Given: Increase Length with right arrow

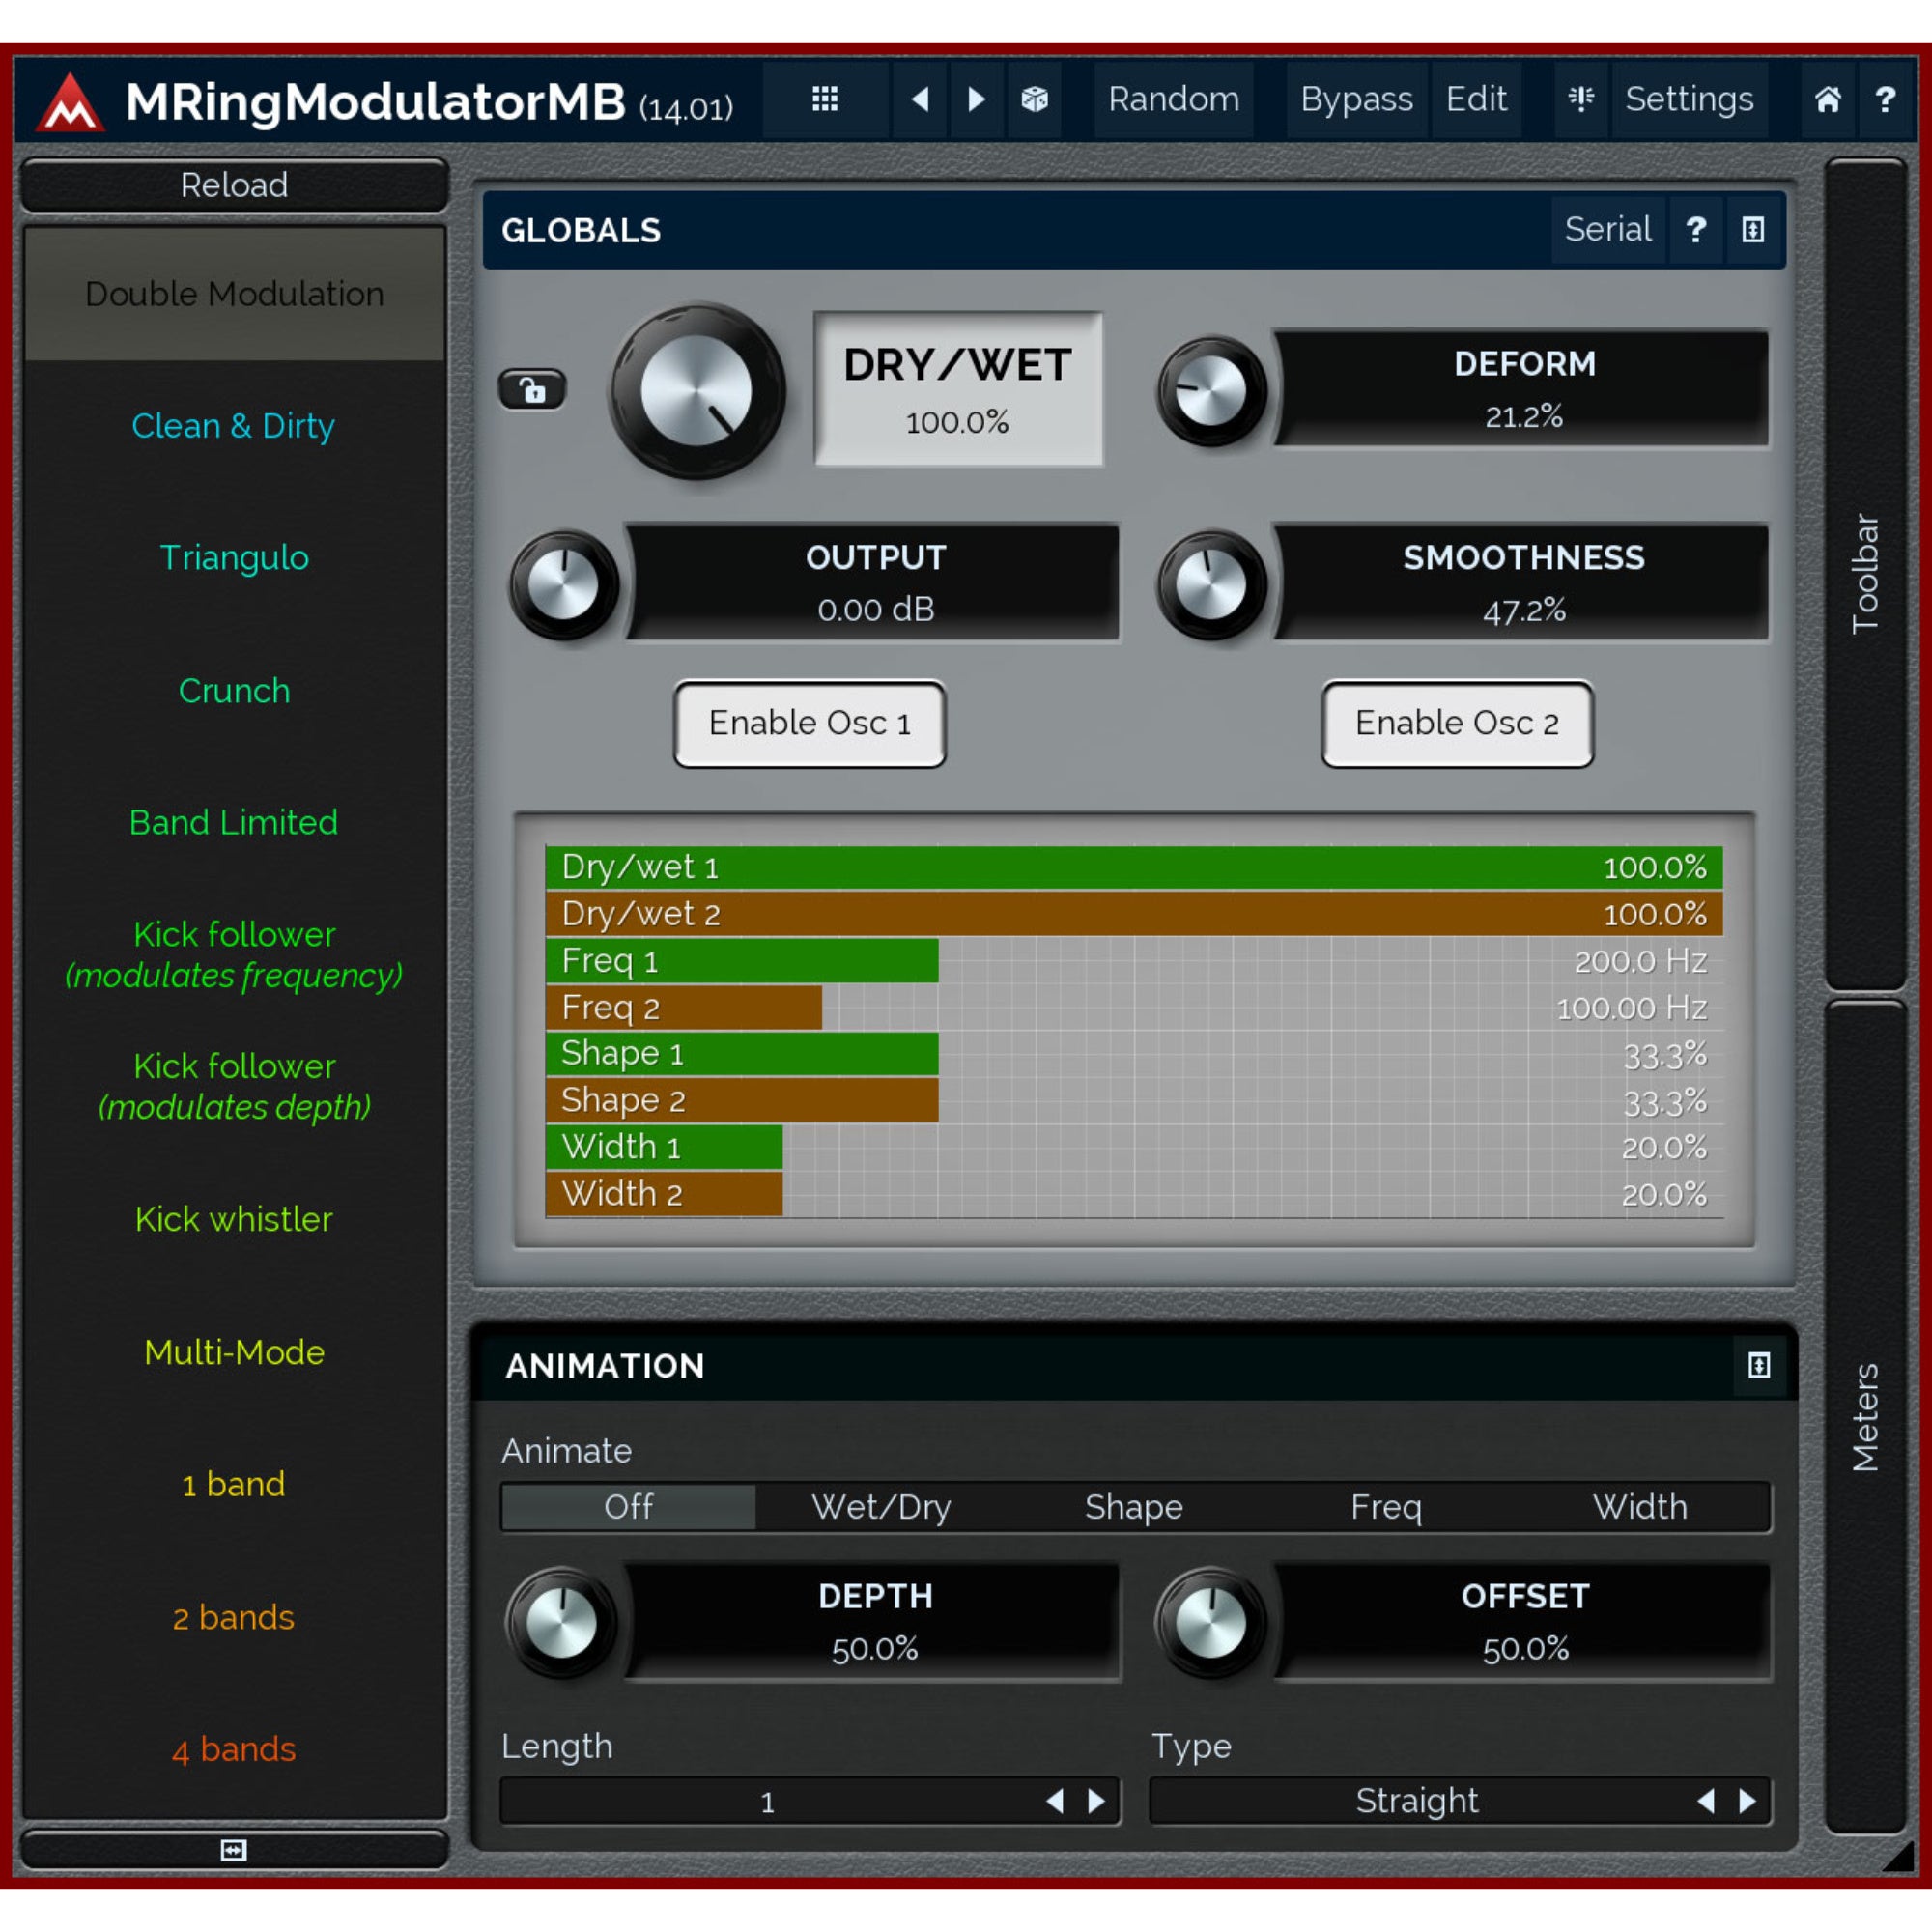Looking at the screenshot, I should [x=1097, y=1801].
